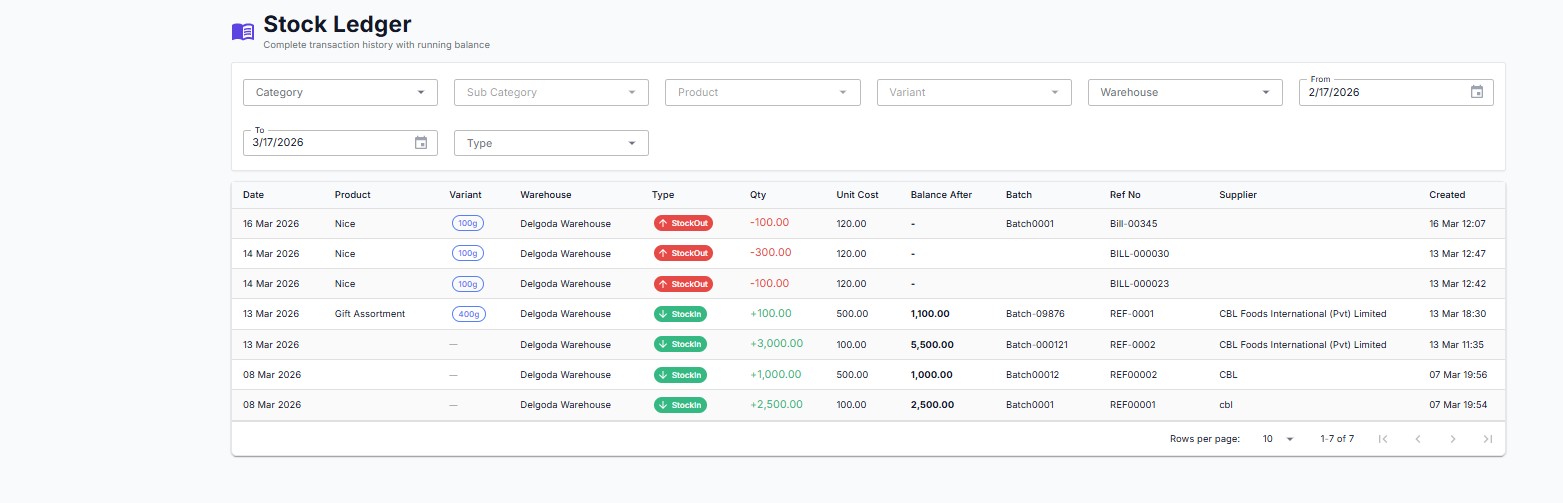This screenshot has width=1563, height=503.
Task: Click supplier cbl in REF00001 row
Action: pos(1227,405)
